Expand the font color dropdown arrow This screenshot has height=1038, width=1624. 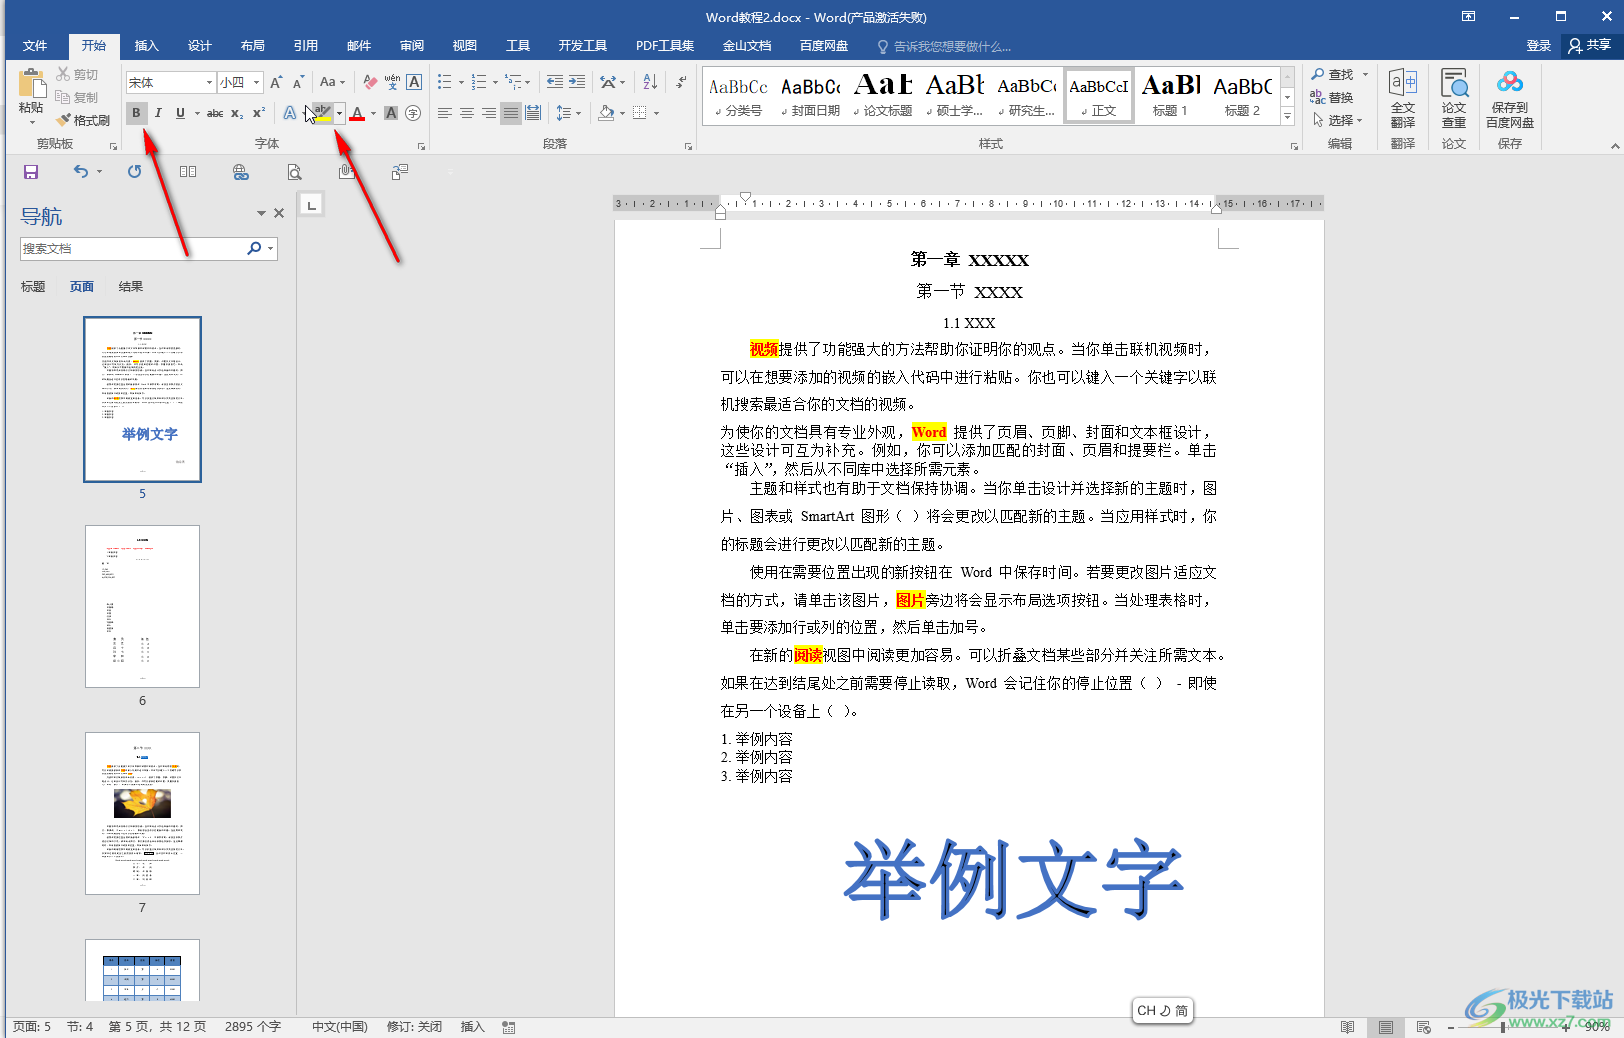click(373, 113)
